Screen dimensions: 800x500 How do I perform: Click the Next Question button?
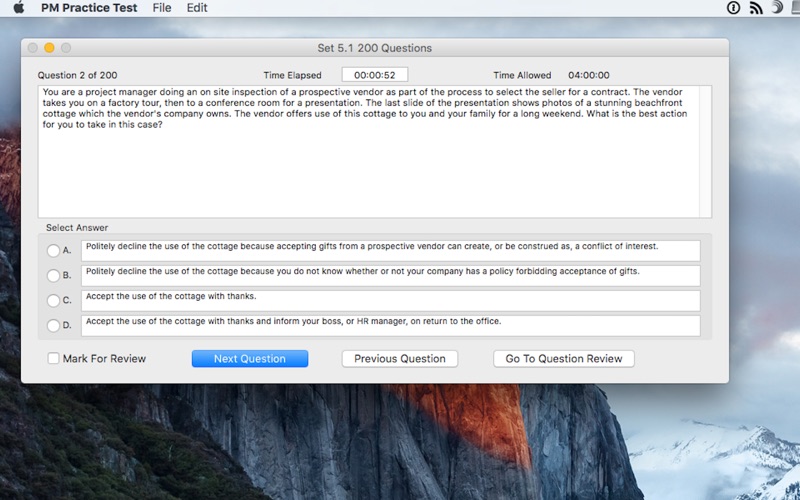(x=249, y=358)
